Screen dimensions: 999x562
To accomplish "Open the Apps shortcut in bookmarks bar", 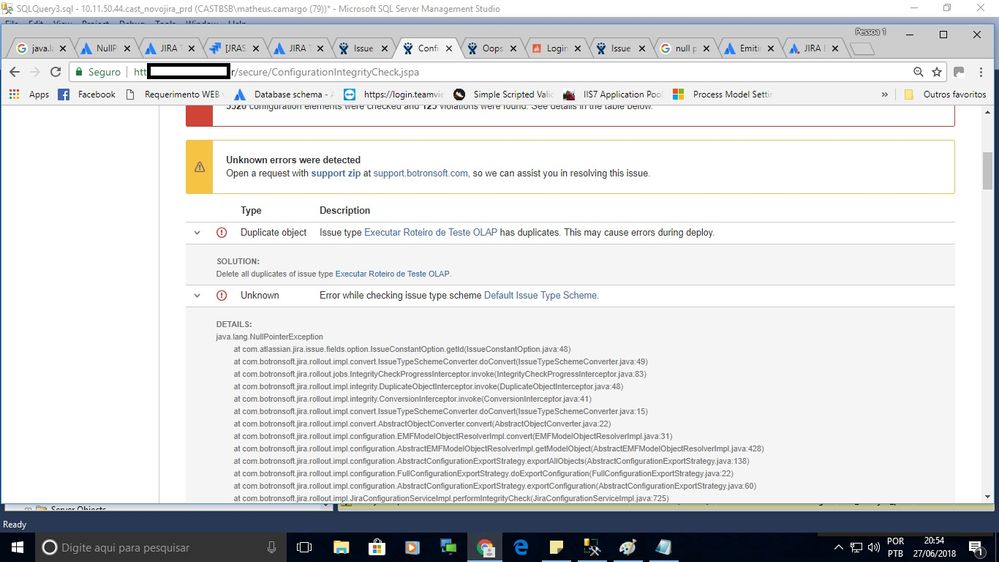I will point(29,94).
